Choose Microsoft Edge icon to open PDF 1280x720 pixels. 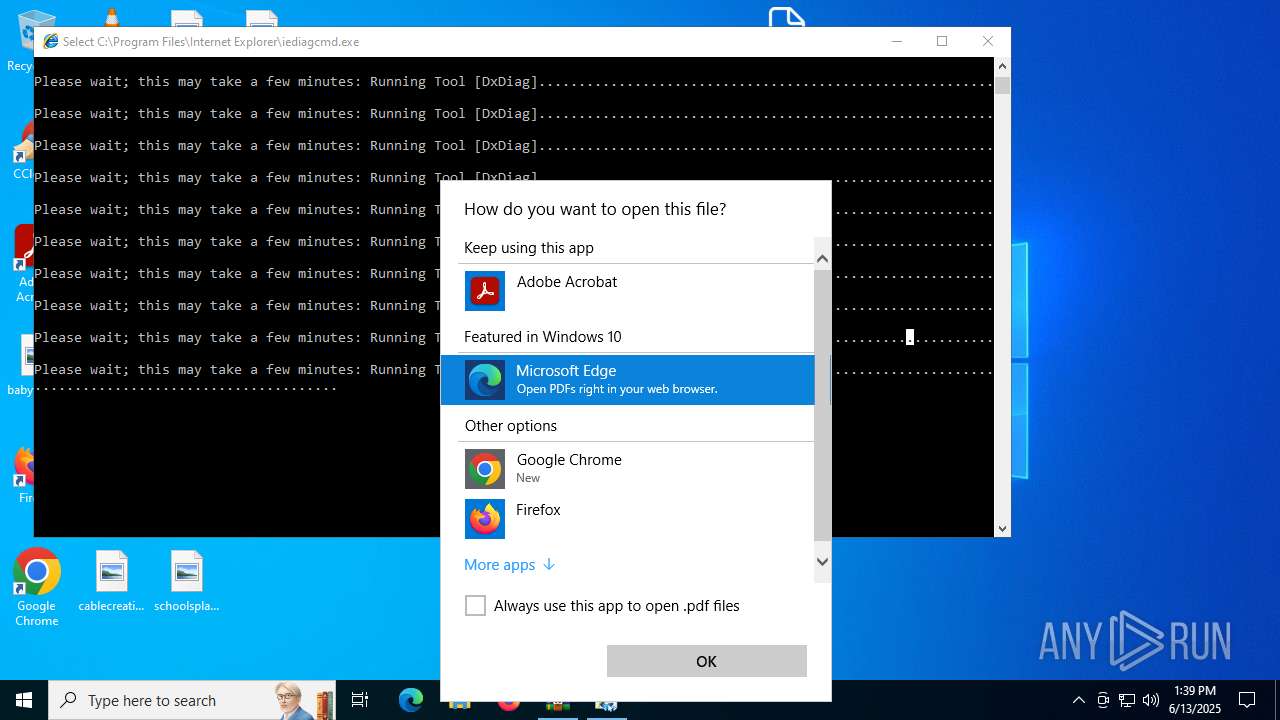[x=485, y=380]
